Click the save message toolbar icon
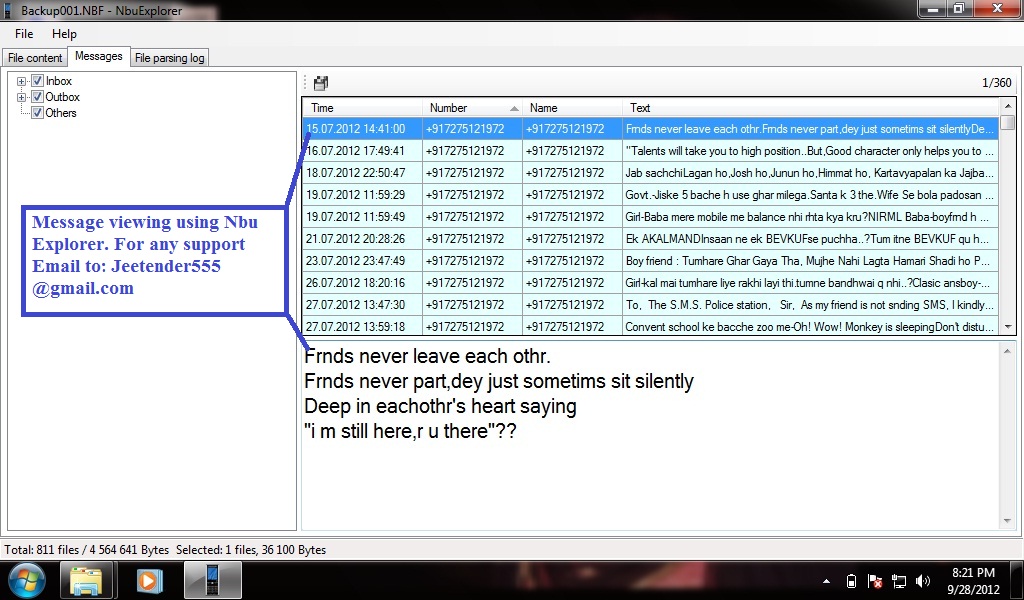The width and height of the screenshot is (1024, 600). pyautogui.click(x=320, y=83)
